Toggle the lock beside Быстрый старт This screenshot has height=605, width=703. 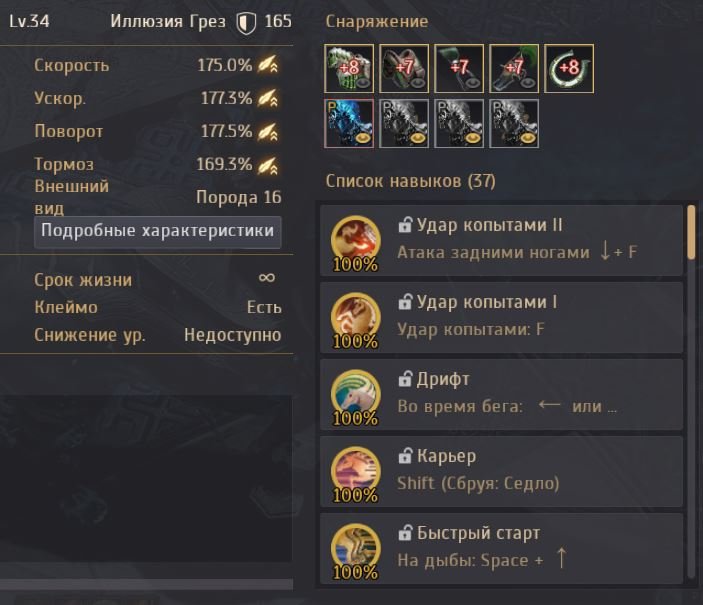[405, 533]
